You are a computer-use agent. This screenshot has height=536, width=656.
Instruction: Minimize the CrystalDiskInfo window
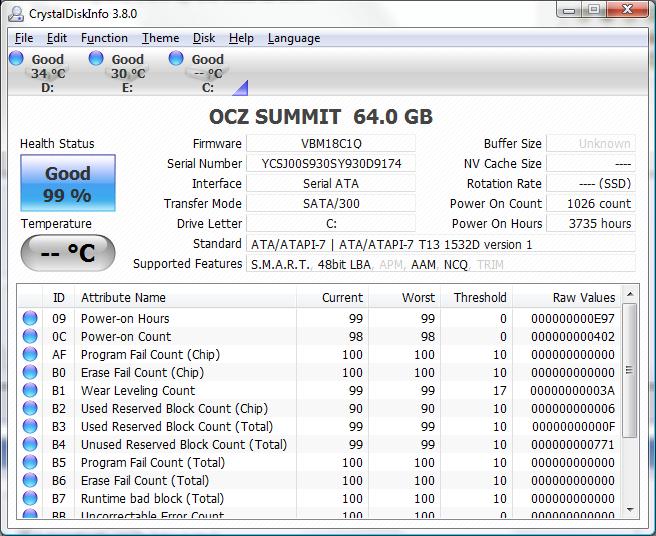pyautogui.click(x=569, y=10)
